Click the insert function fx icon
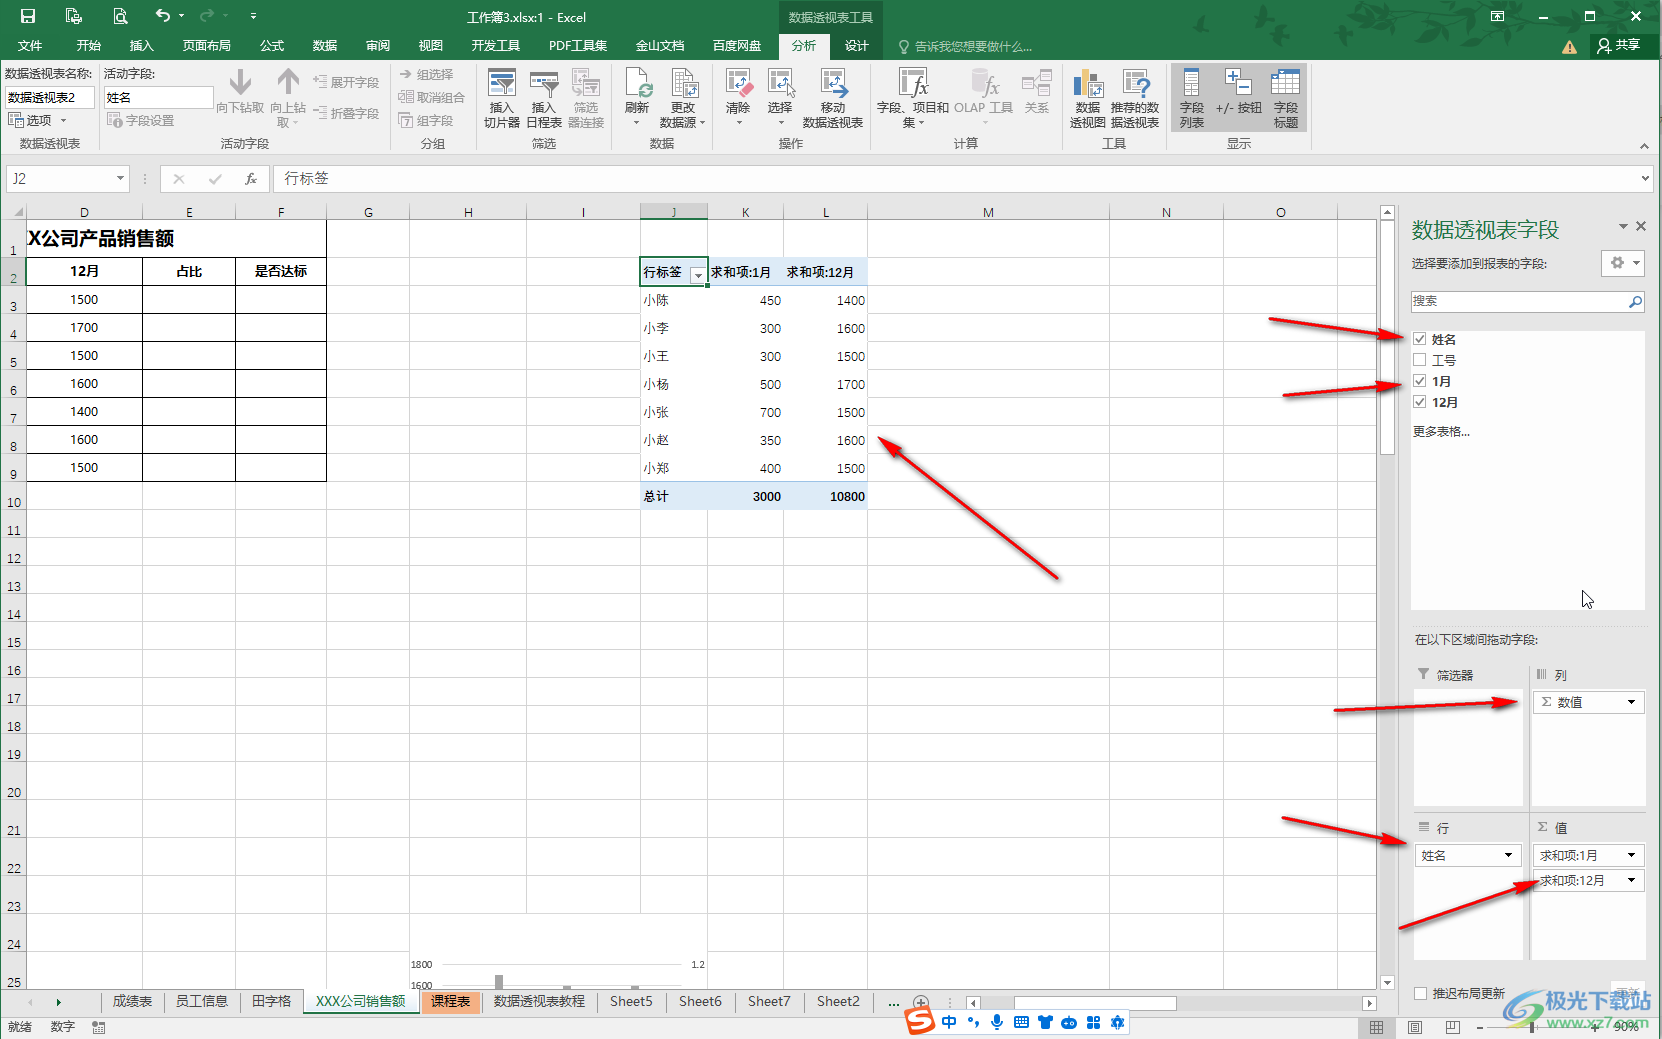The height and width of the screenshot is (1039, 1662). coord(251,179)
